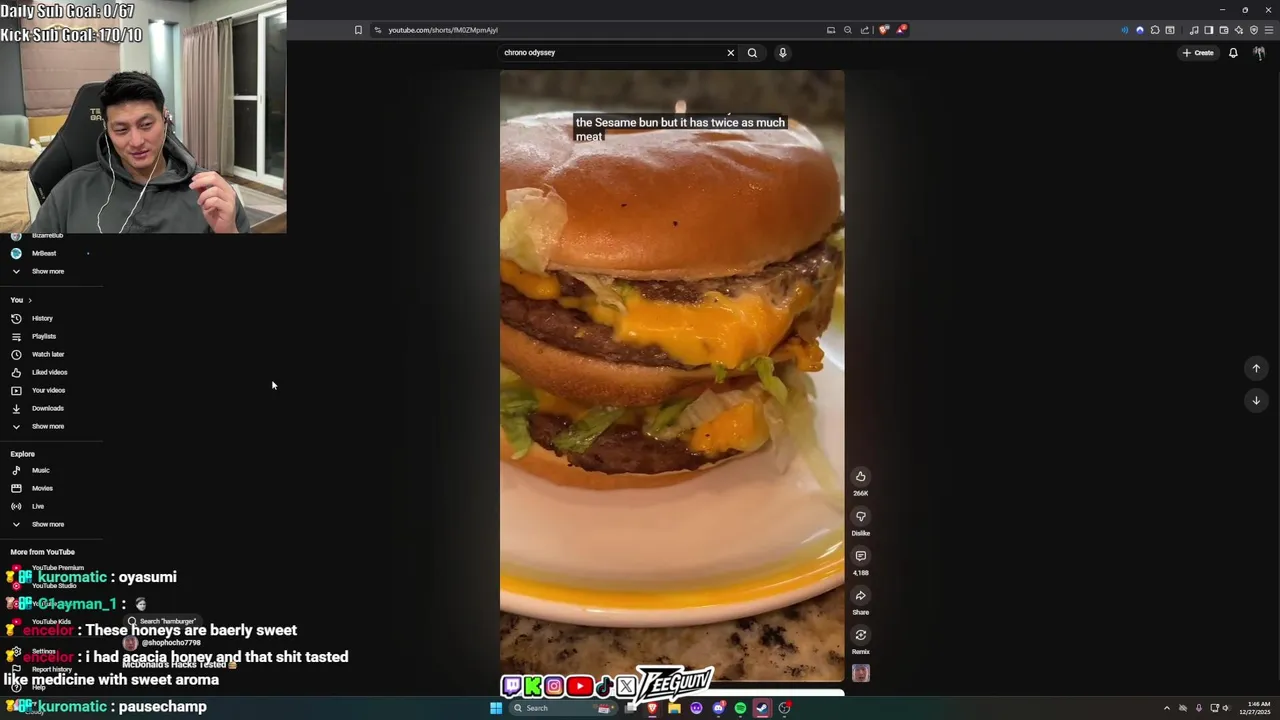Open Your videos in the sidebar
This screenshot has width=1280, height=720.
coord(50,390)
